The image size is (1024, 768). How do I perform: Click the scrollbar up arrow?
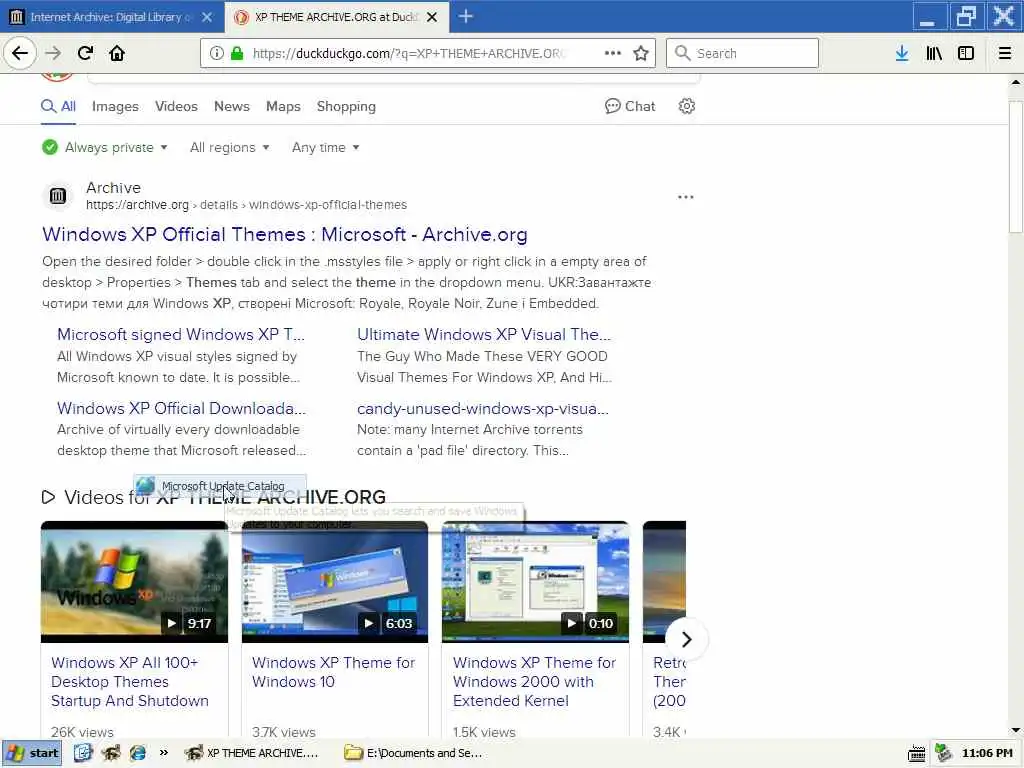(x=1016, y=82)
